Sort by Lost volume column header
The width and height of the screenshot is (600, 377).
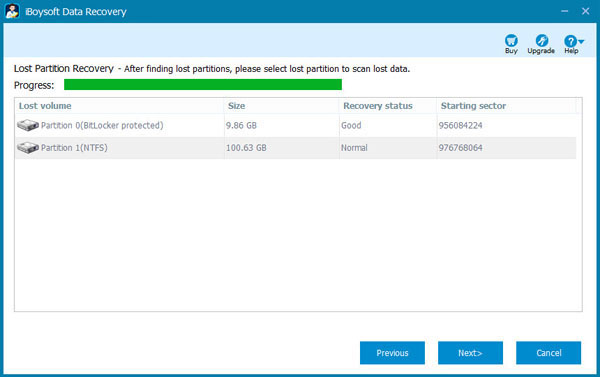click(119, 106)
